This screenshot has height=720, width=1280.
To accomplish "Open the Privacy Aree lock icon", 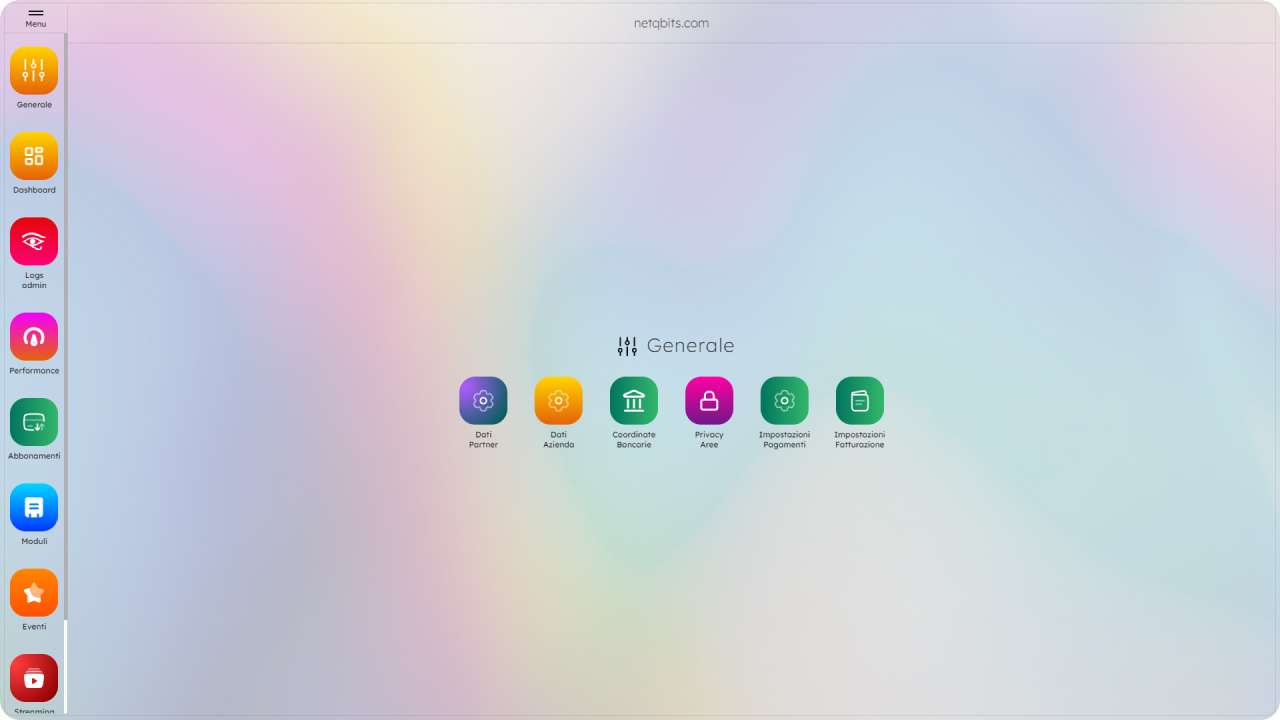I will 709,401.
